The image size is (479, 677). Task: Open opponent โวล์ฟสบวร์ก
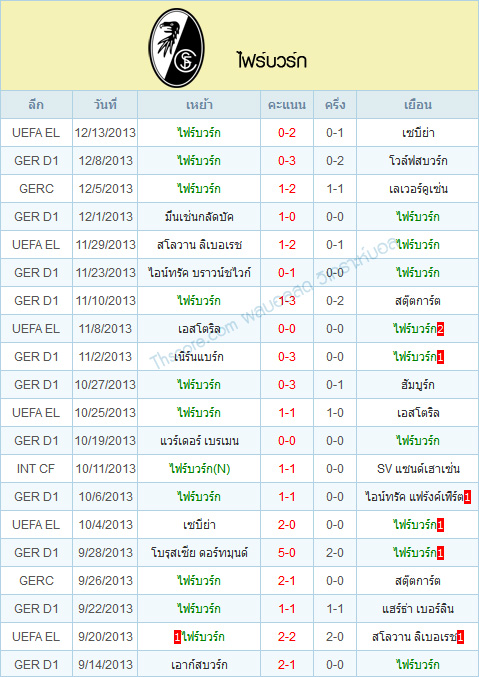[418, 161]
